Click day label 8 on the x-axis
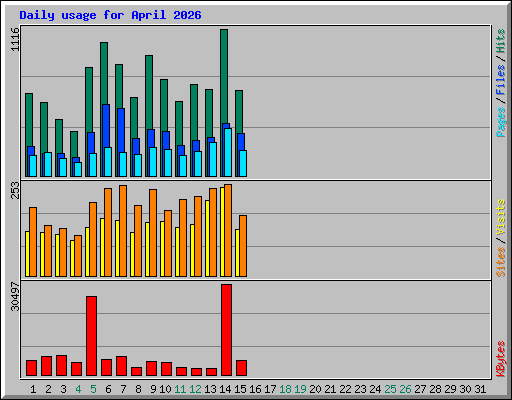Viewport: 512px width, 400px height. tap(138, 389)
